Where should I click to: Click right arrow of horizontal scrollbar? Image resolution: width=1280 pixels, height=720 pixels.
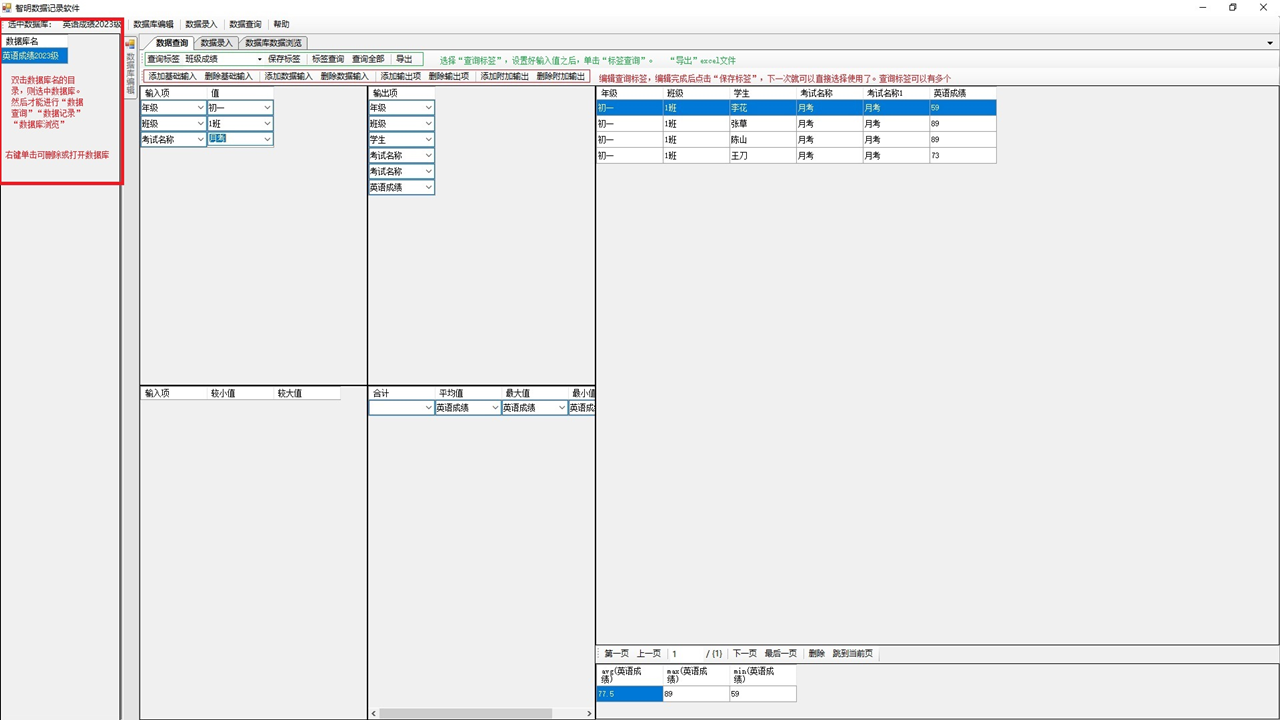pyautogui.click(x=588, y=713)
